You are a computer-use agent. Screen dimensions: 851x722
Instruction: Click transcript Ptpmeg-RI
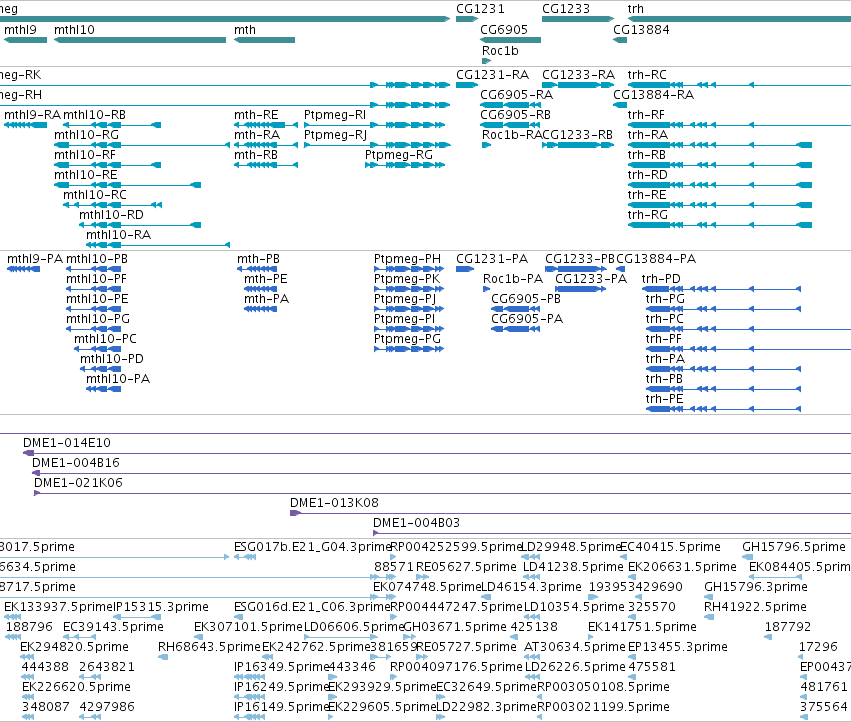coord(335,115)
